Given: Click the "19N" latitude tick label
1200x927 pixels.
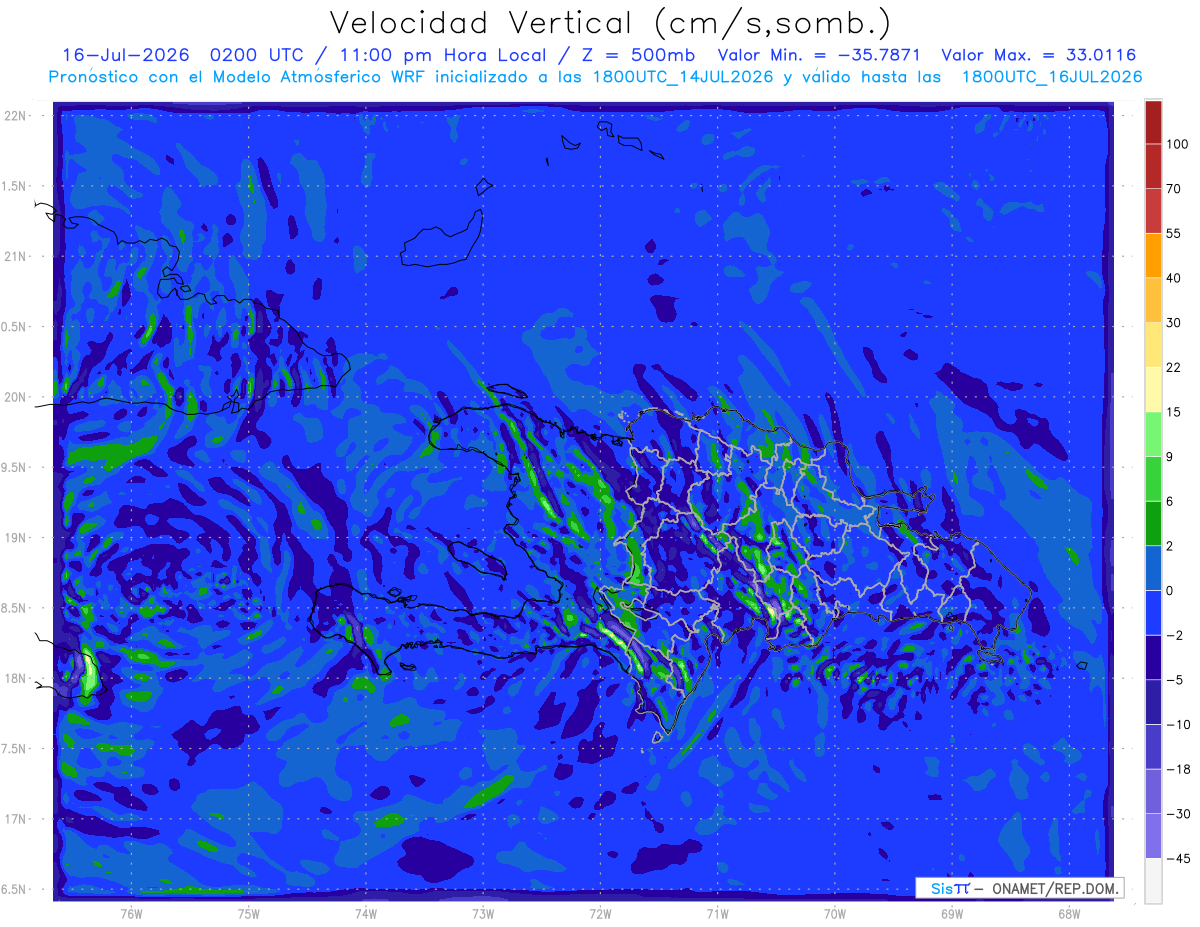Looking at the screenshot, I should pyautogui.click(x=14, y=537).
